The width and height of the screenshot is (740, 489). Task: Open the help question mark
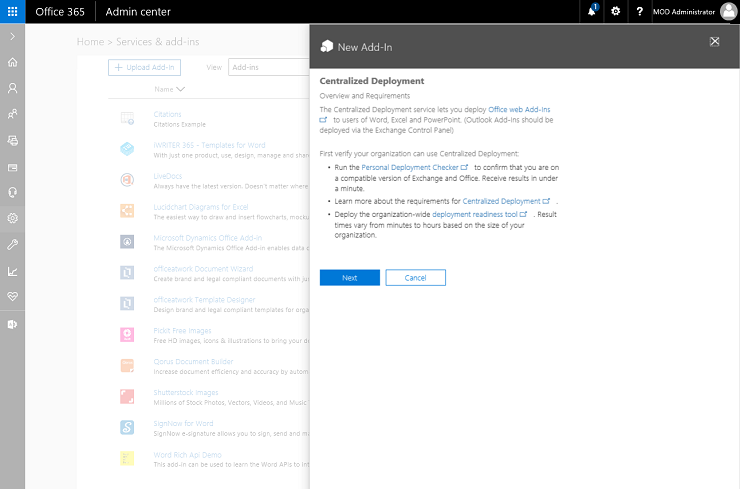639,11
